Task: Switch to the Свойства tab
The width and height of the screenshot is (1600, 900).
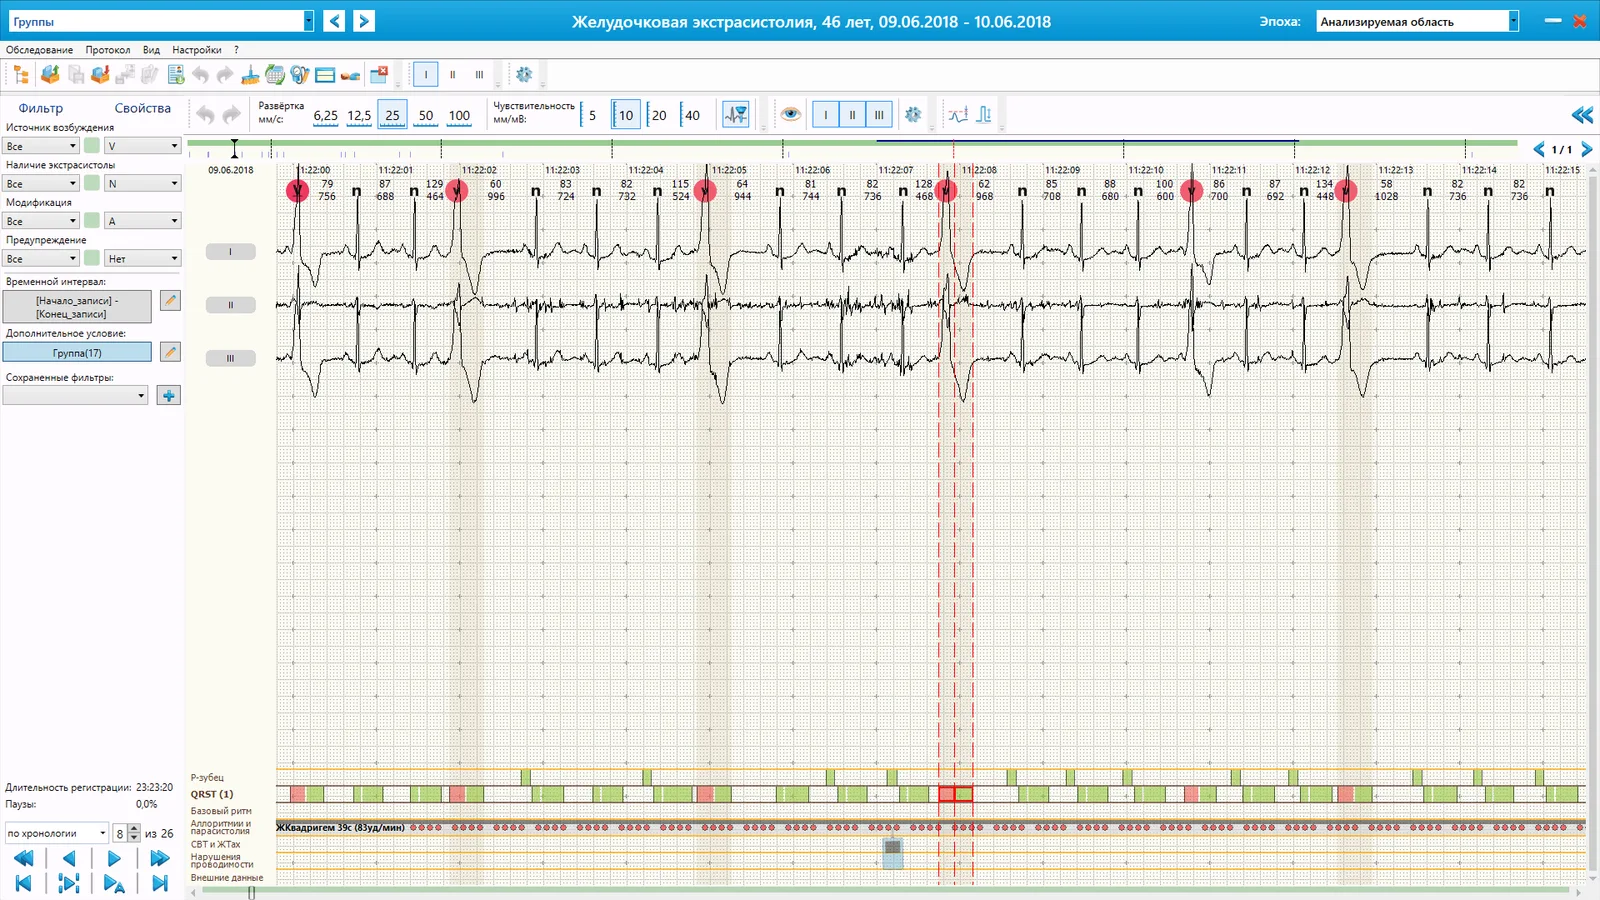Action: click(142, 108)
